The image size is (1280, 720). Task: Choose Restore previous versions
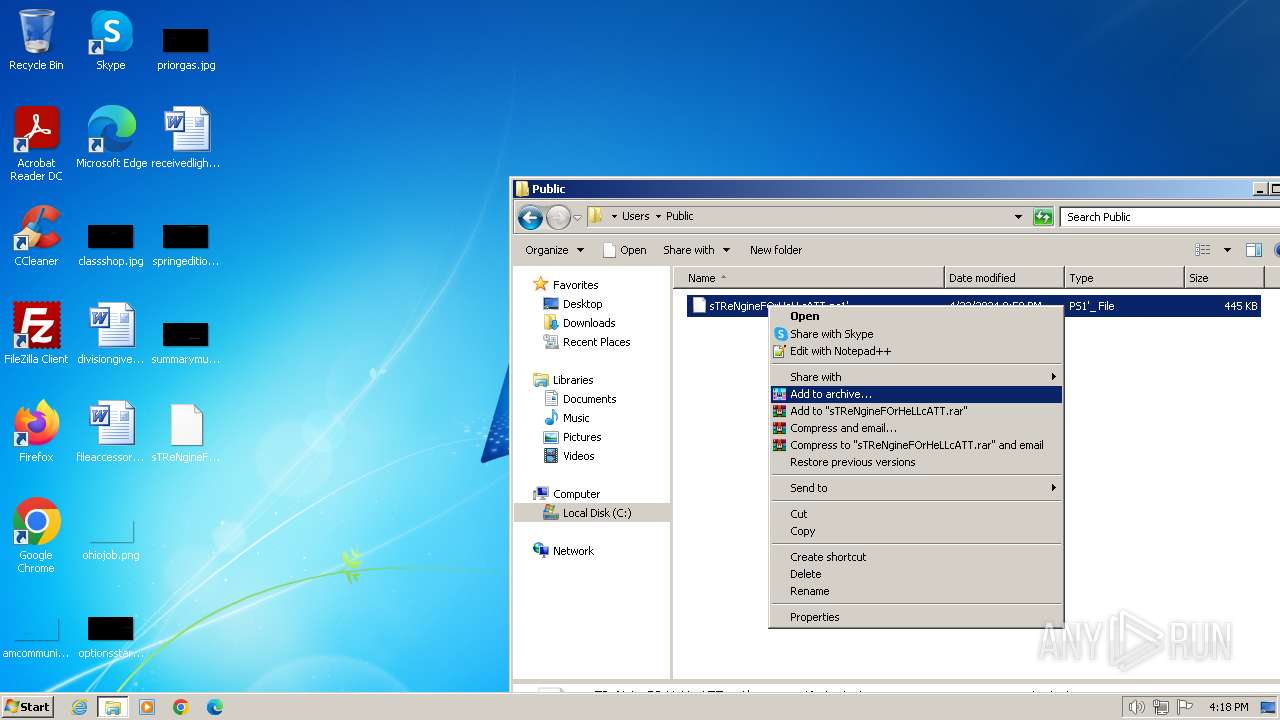(x=915, y=462)
